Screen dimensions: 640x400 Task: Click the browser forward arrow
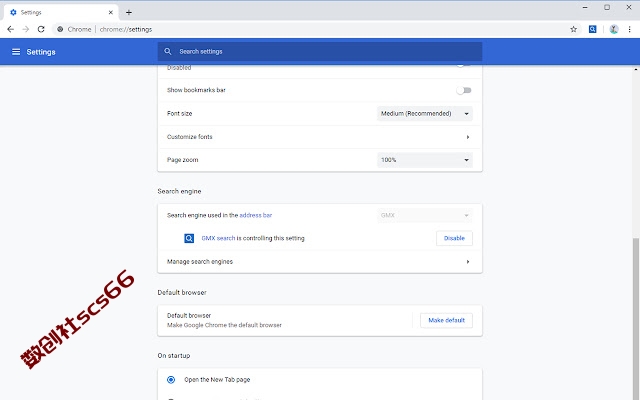click(x=26, y=29)
